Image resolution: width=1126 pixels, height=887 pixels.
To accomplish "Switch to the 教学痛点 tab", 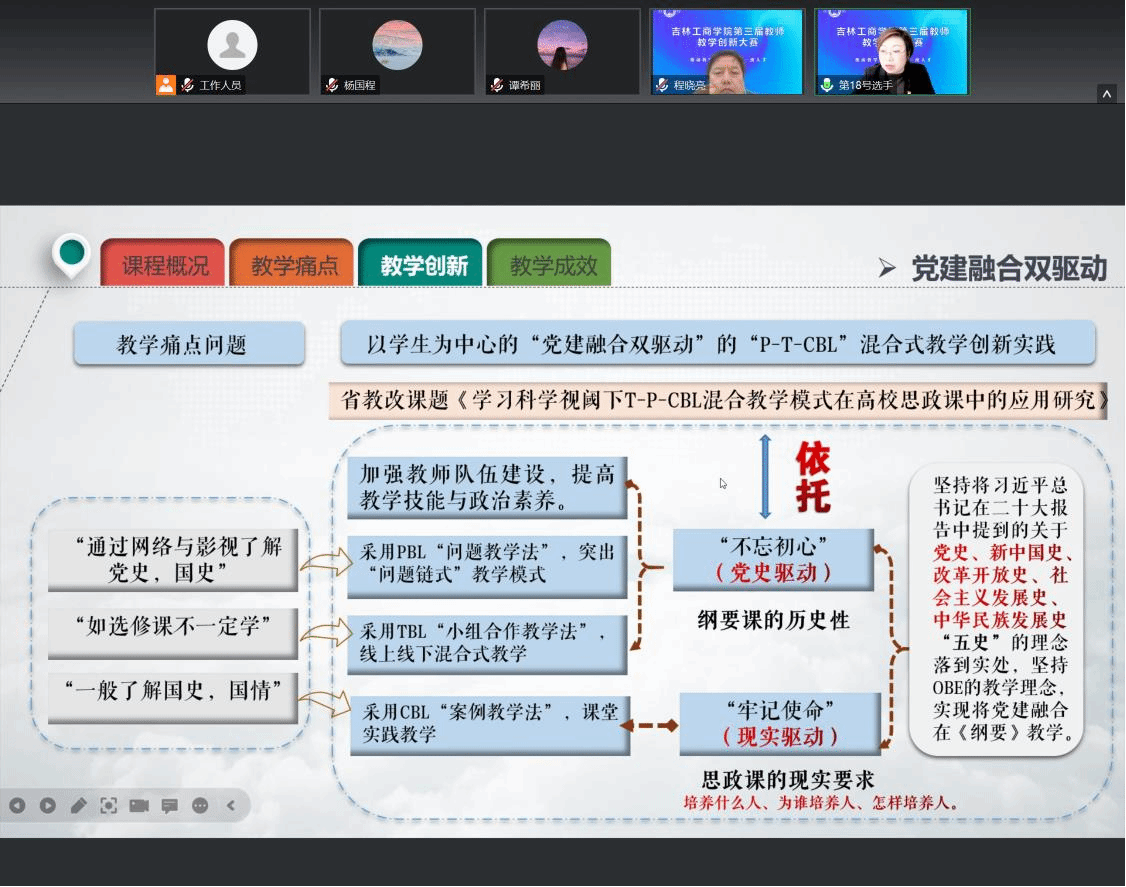I will pos(294,265).
